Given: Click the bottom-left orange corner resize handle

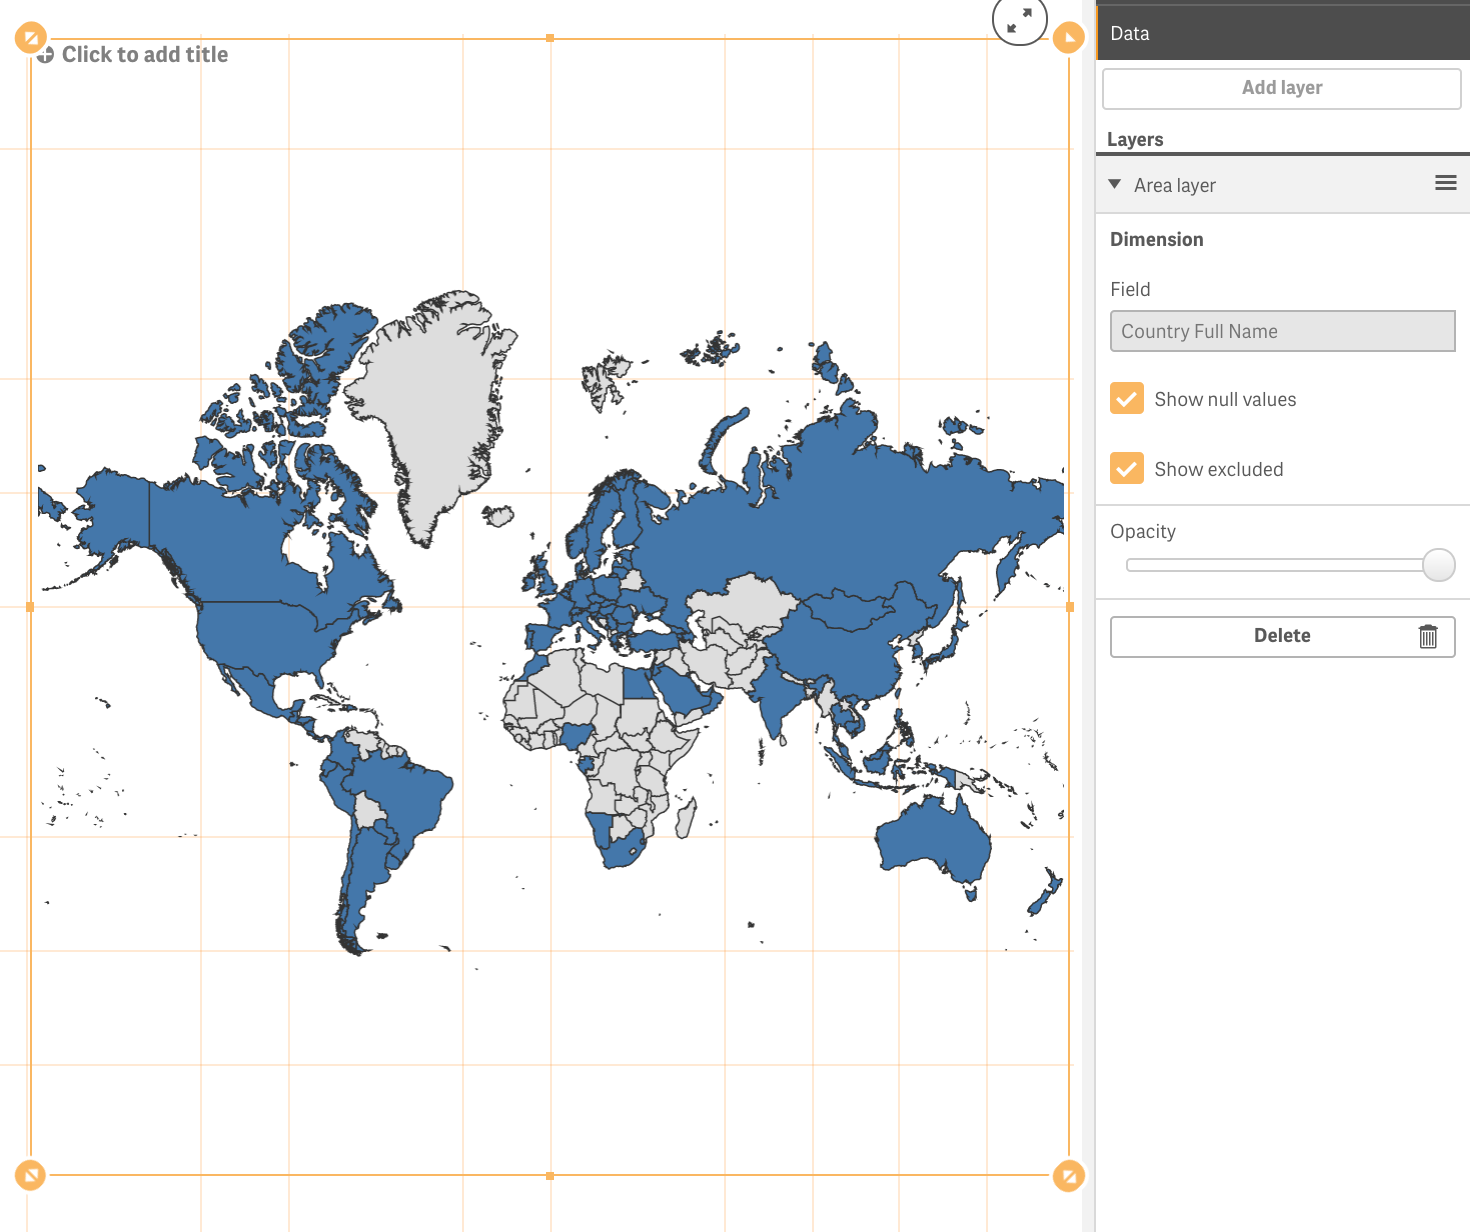Looking at the screenshot, I should pos(31,1175).
